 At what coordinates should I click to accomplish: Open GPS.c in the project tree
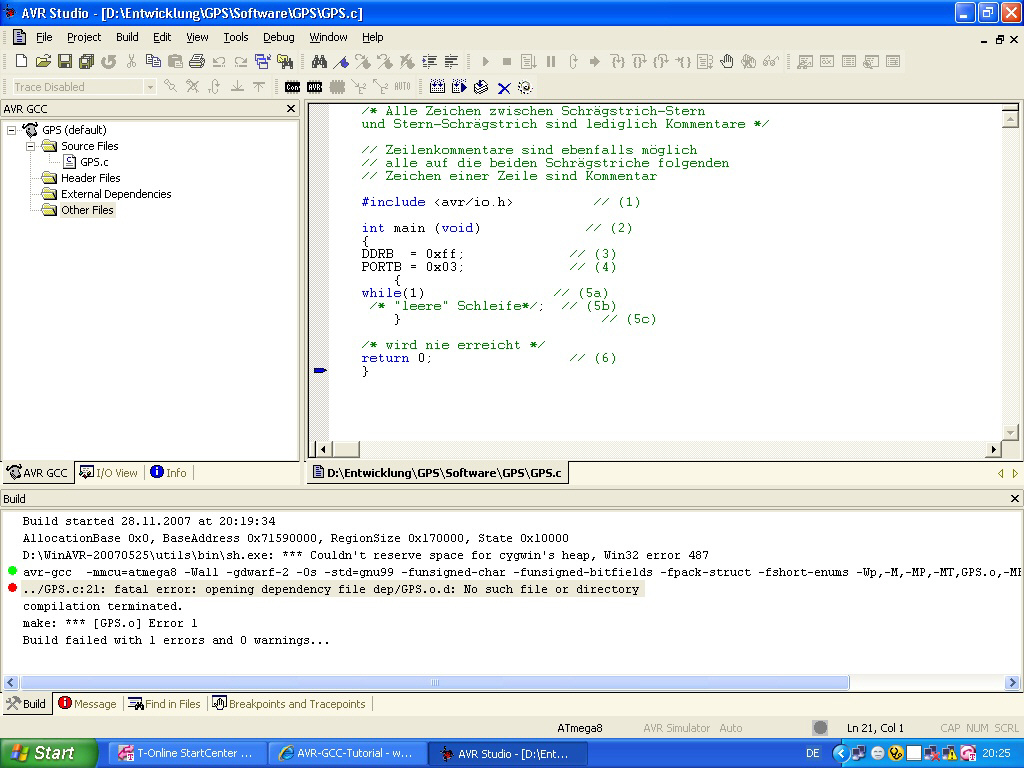pos(94,162)
